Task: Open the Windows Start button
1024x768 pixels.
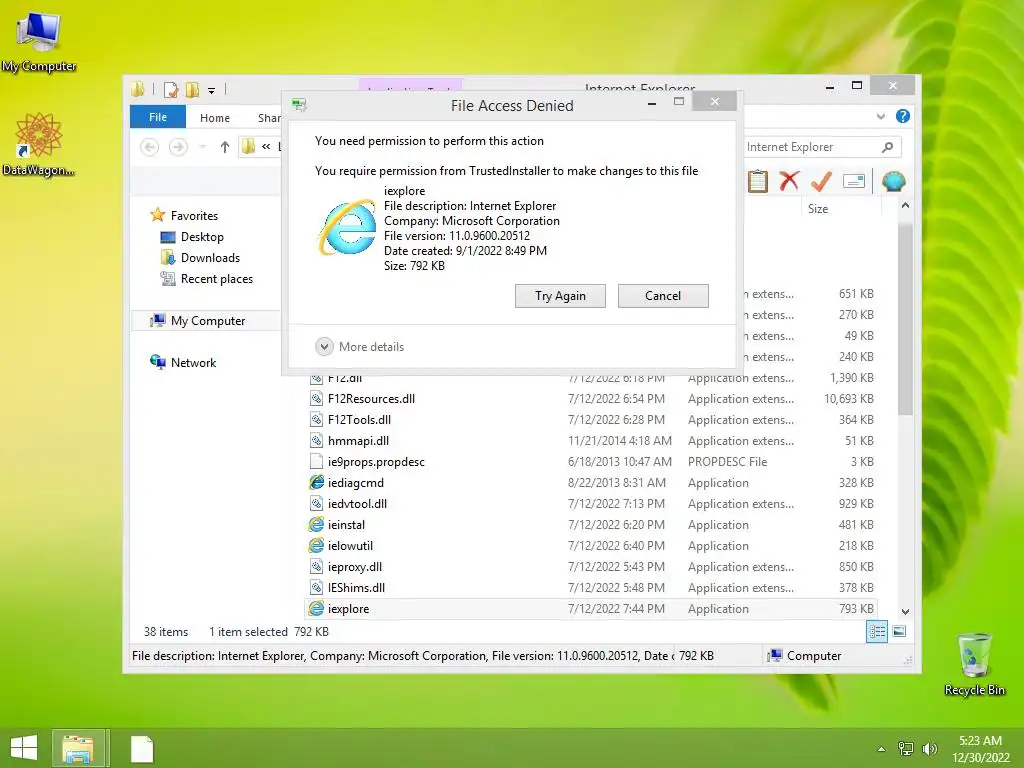Action: pos(24,748)
